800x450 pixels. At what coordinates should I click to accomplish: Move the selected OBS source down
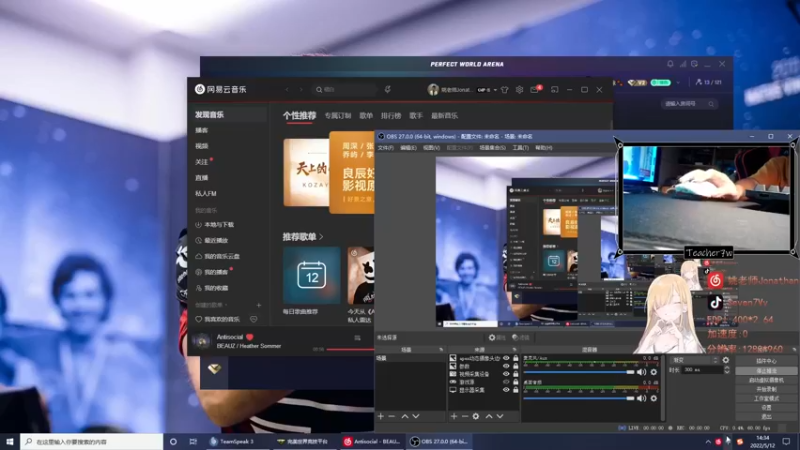click(x=500, y=416)
